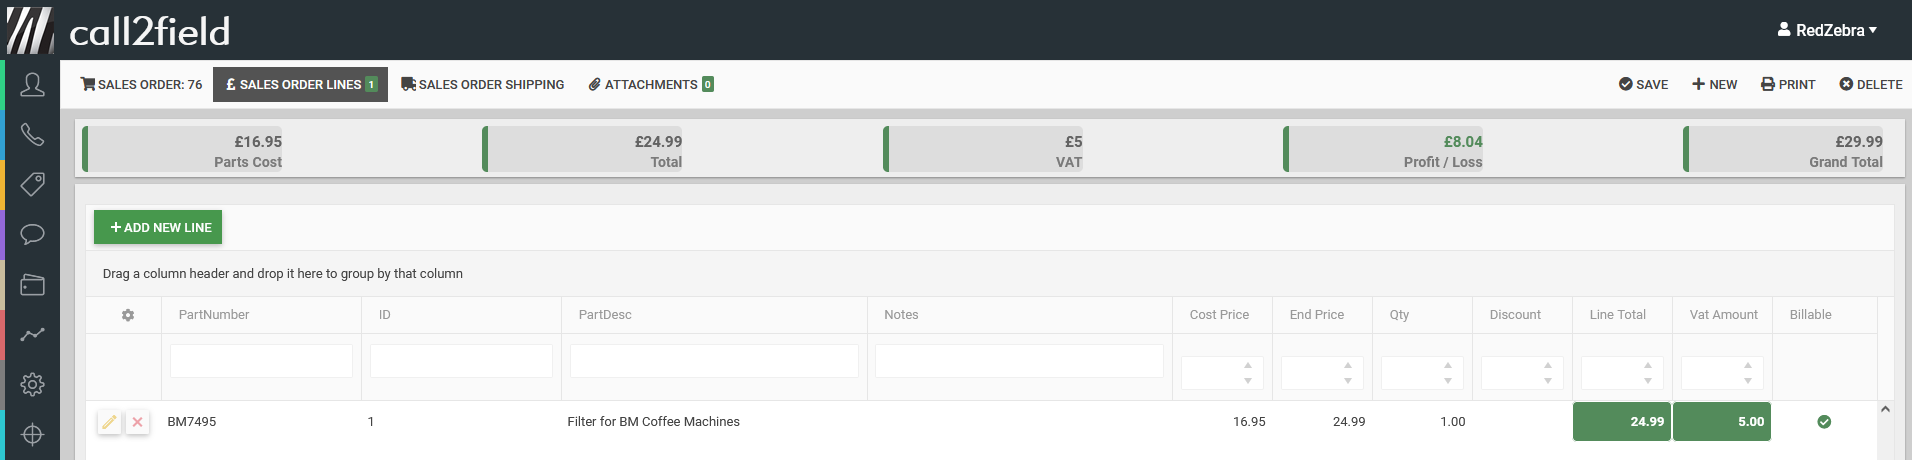
Task: Open the Attachments tab
Action: 651,85
